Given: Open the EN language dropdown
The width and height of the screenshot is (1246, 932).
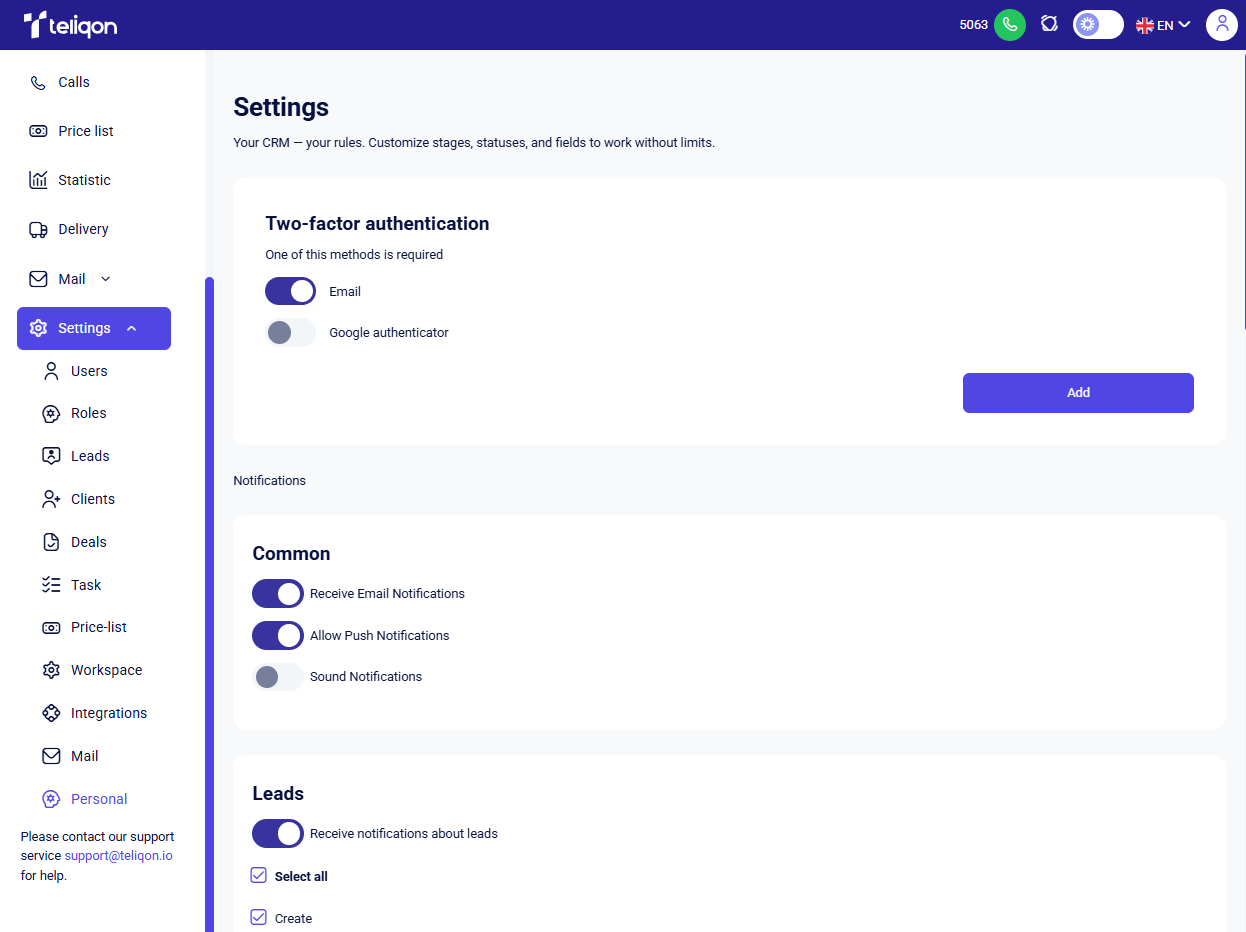Looking at the screenshot, I should coord(1163,25).
